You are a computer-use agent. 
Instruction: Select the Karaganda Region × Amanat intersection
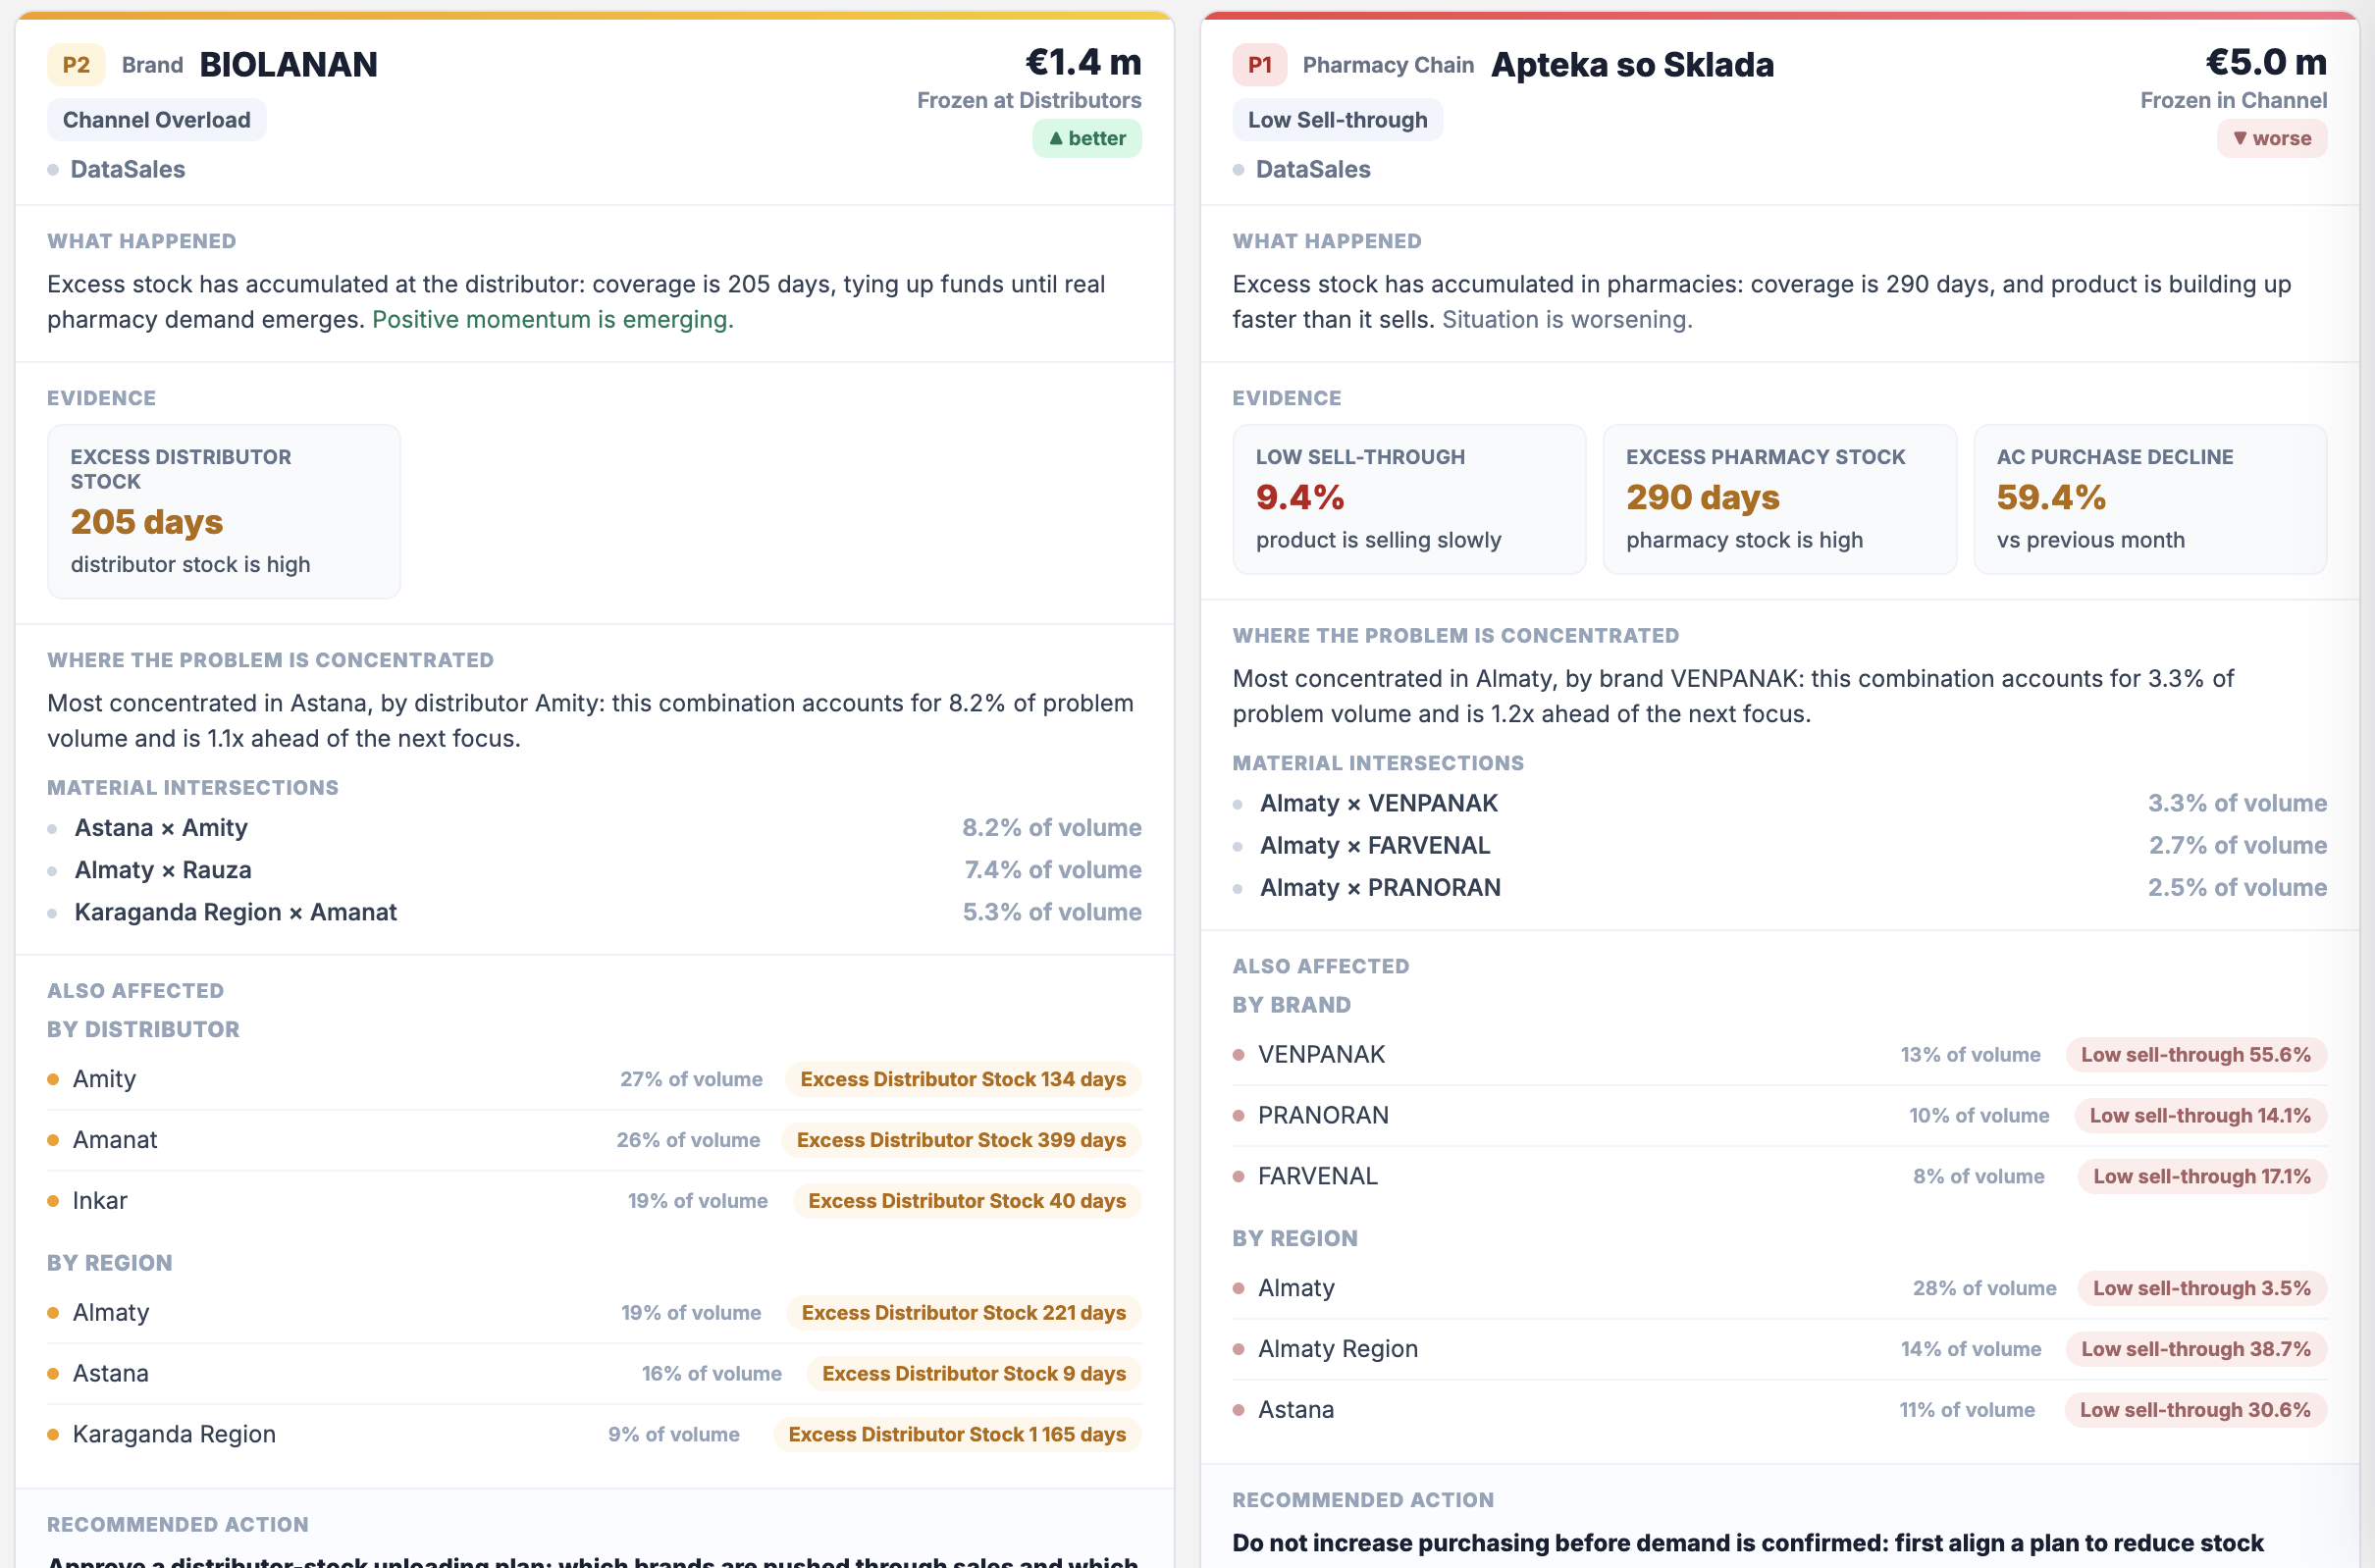[x=594, y=912]
